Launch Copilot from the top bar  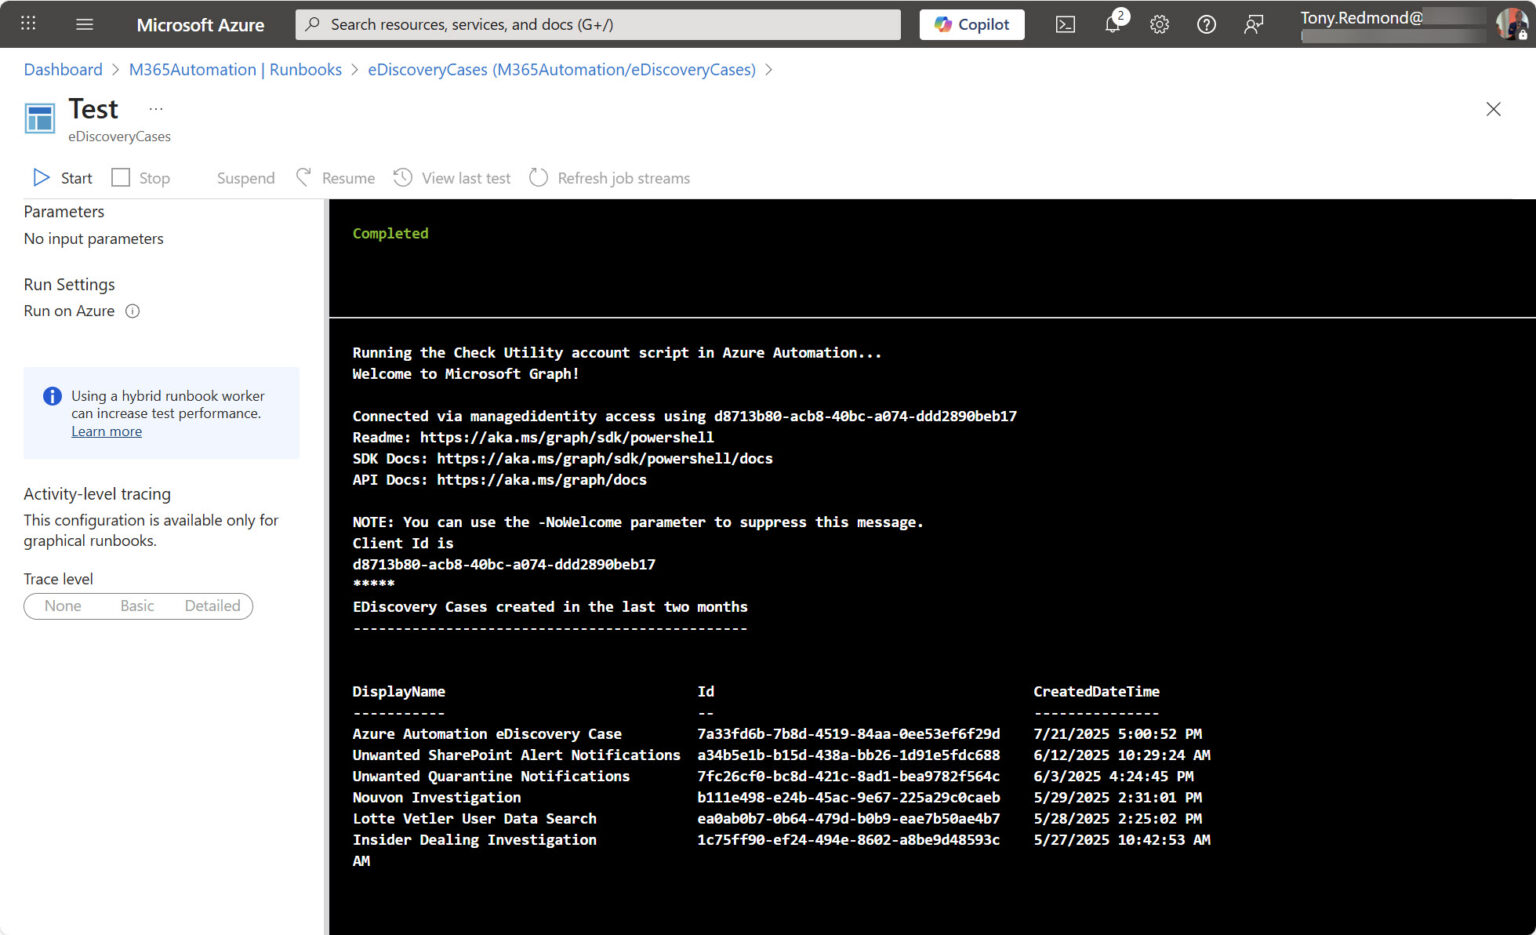coord(971,24)
